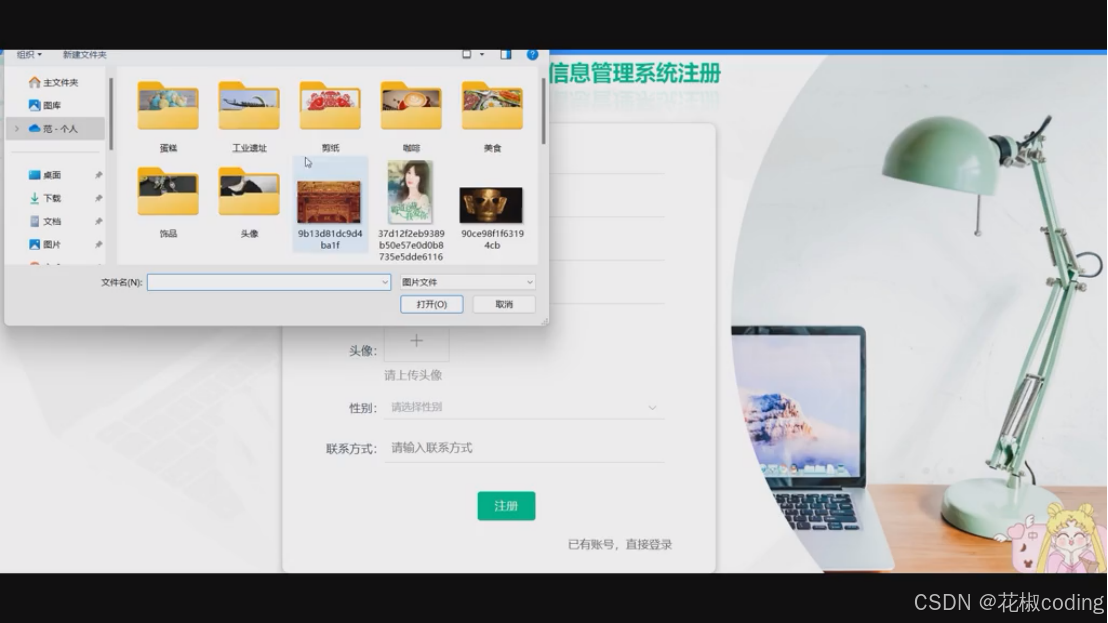The height and width of the screenshot is (623, 1108).
Task: Click the 直接登录 login link
Action: pos(651,543)
